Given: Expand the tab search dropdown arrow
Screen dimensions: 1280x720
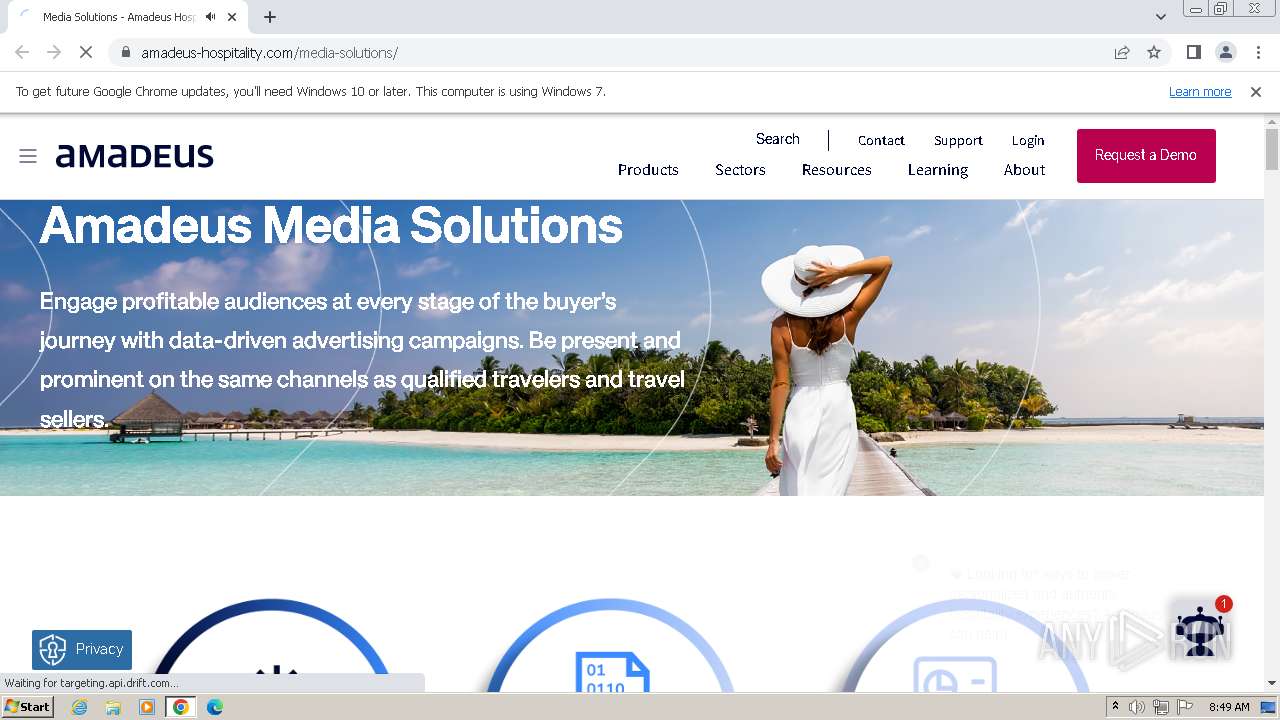Looking at the screenshot, I should point(1161,17).
